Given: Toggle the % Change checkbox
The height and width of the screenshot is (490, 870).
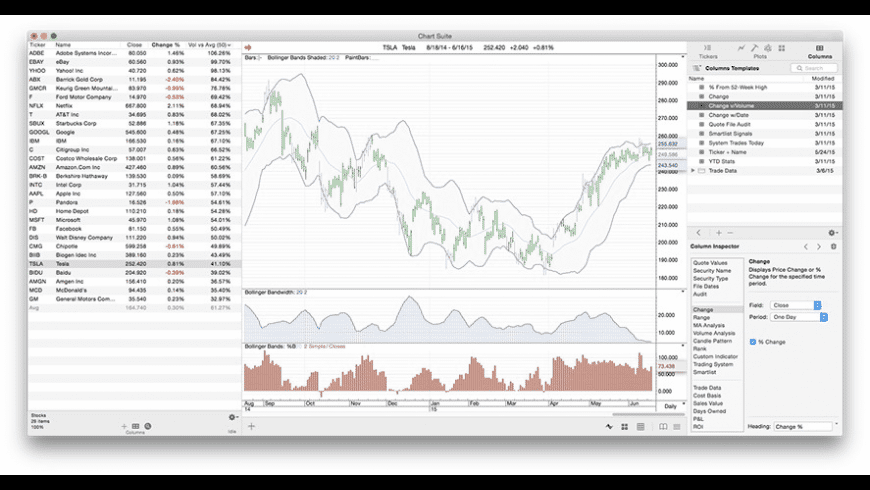Looking at the screenshot, I should pyautogui.click(x=752, y=342).
